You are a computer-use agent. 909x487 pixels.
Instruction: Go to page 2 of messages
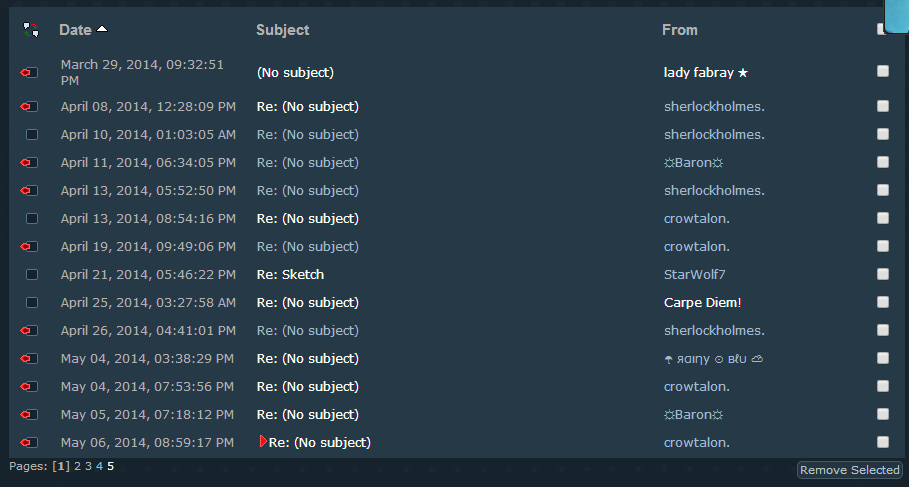[78, 466]
